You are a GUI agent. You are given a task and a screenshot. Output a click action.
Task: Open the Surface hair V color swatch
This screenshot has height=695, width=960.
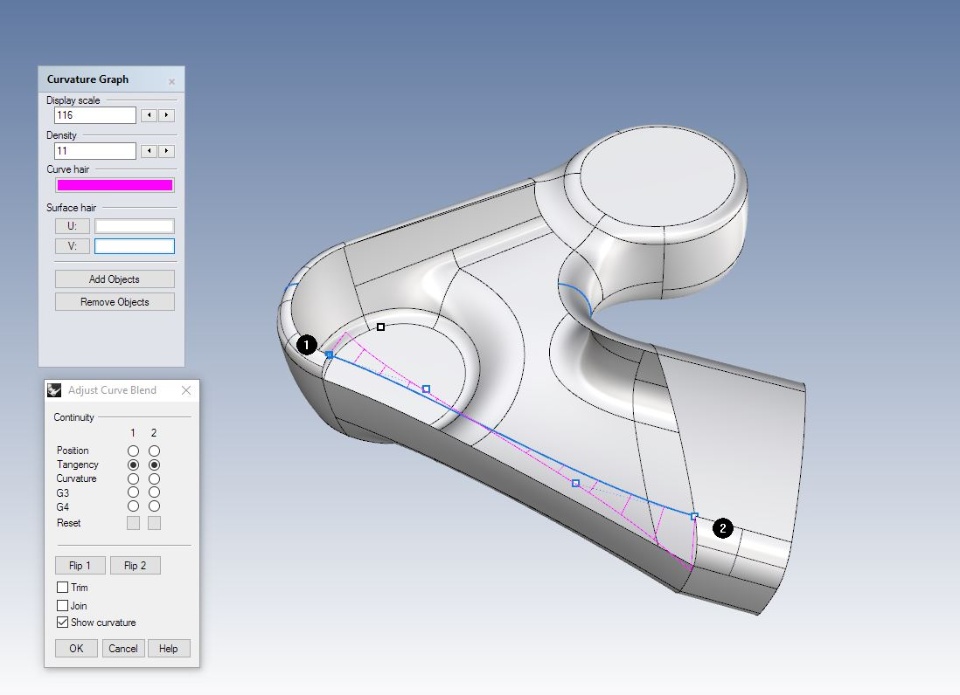click(134, 246)
